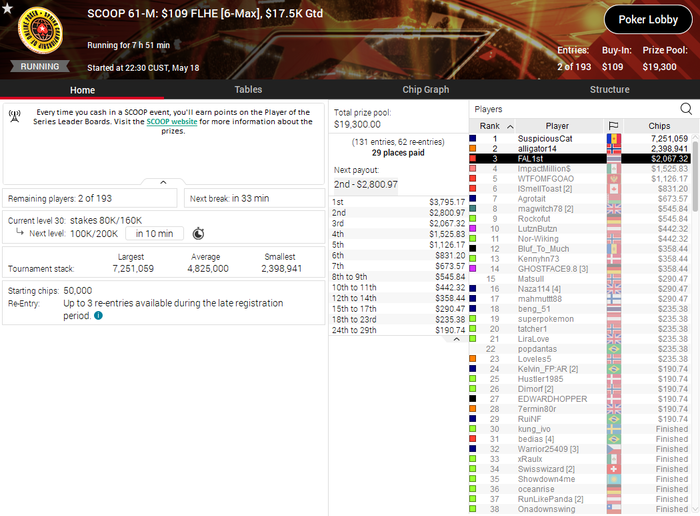Select player kung_ivo
This screenshot has width=700, height=516.
[579, 429]
